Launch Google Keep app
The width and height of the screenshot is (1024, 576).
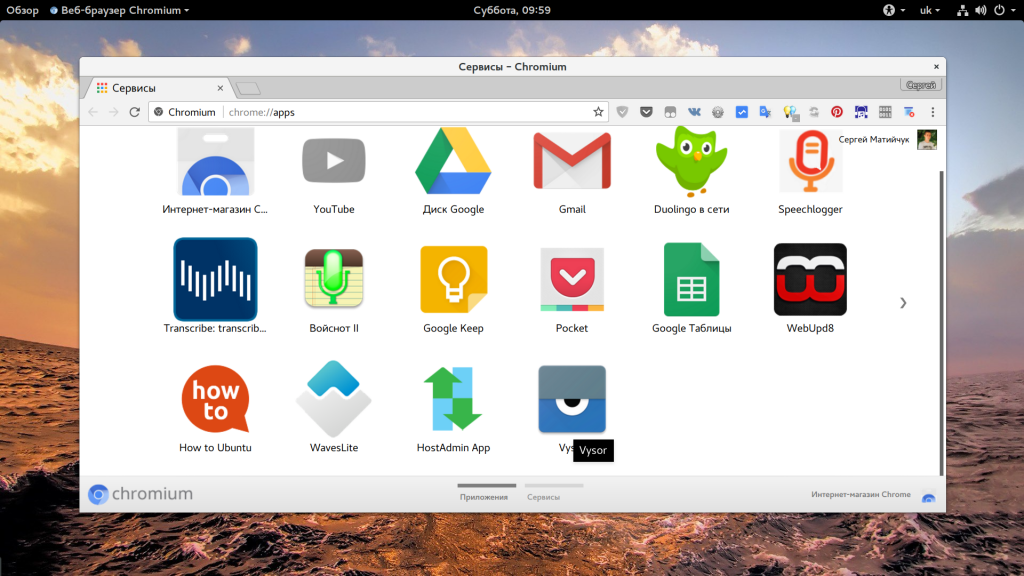453,281
